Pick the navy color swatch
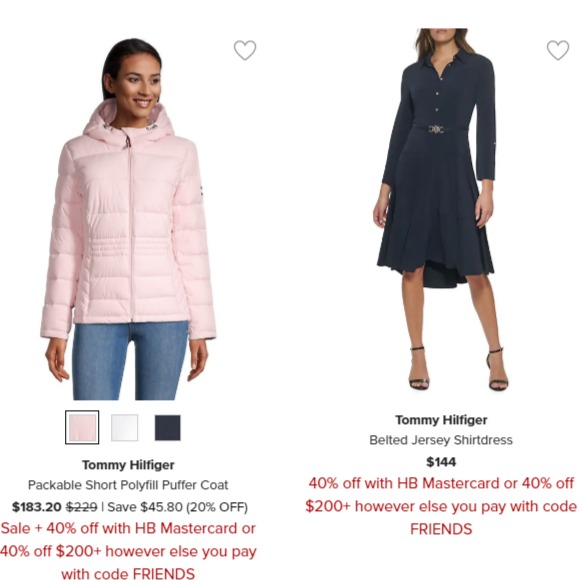The image size is (583, 580). (168, 428)
